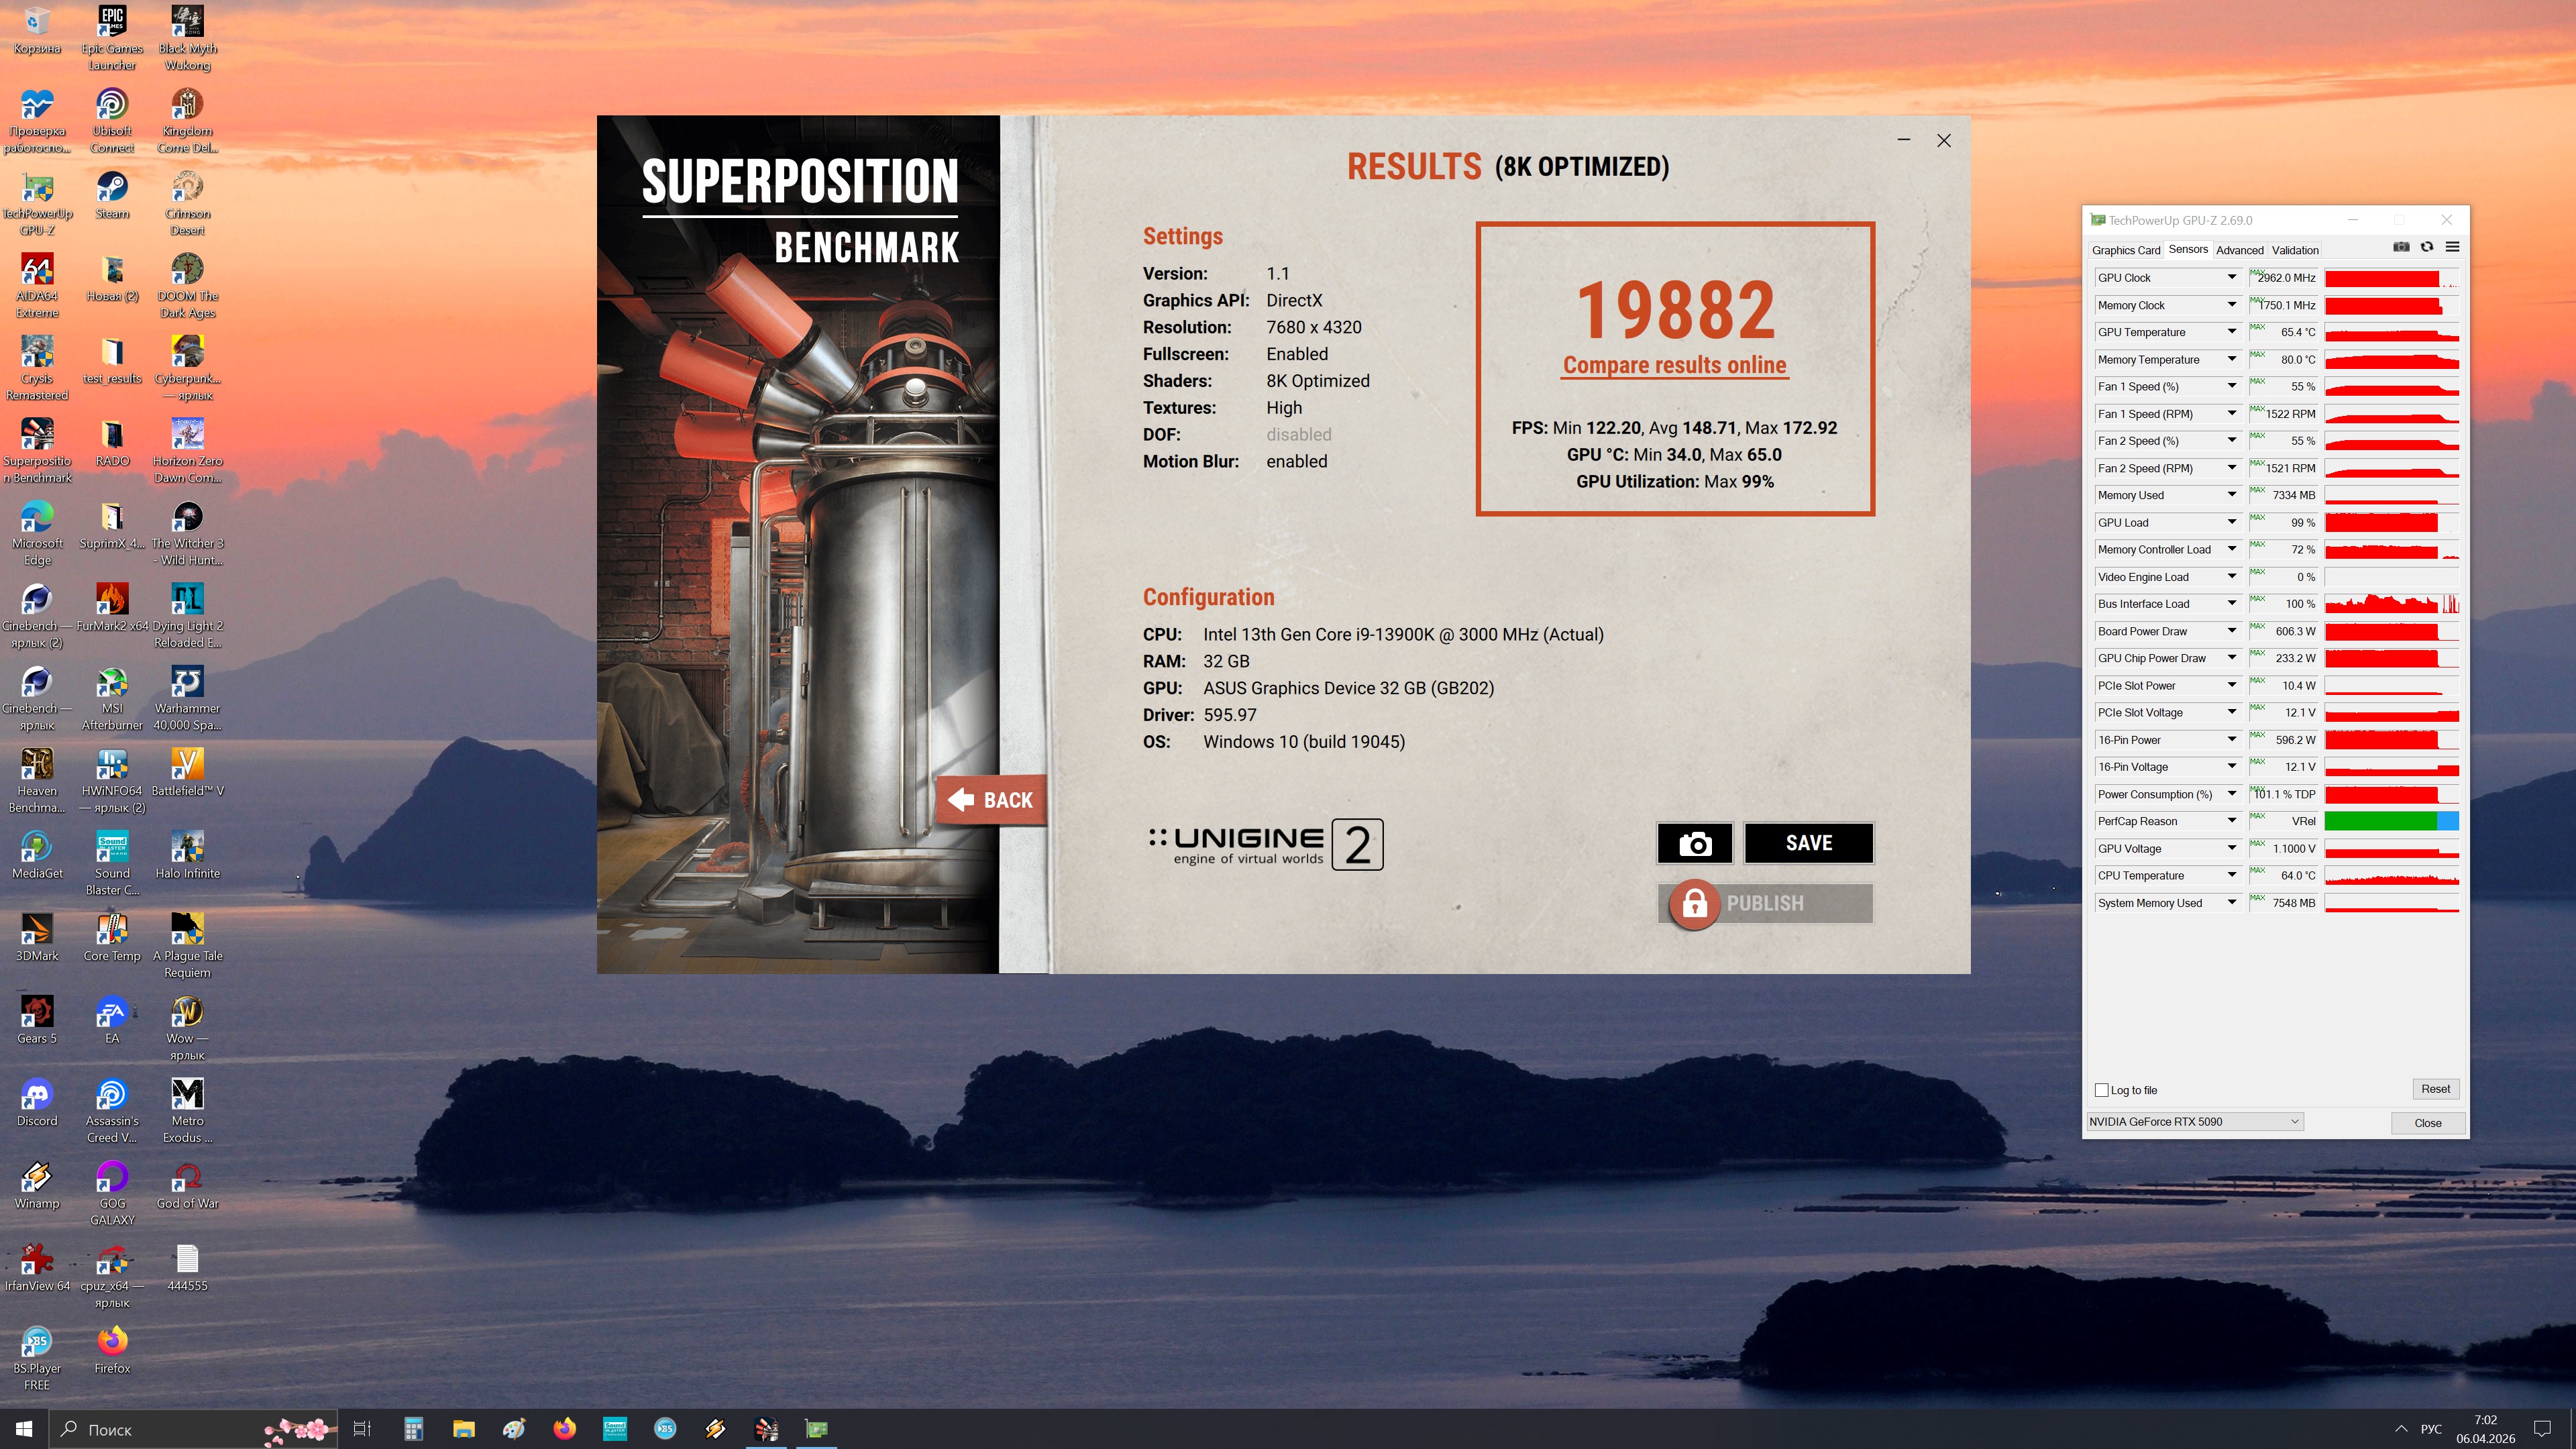Expand GPU Clock sensor dropdown
This screenshot has width=2576, height=1449.
click(2231, 277)
